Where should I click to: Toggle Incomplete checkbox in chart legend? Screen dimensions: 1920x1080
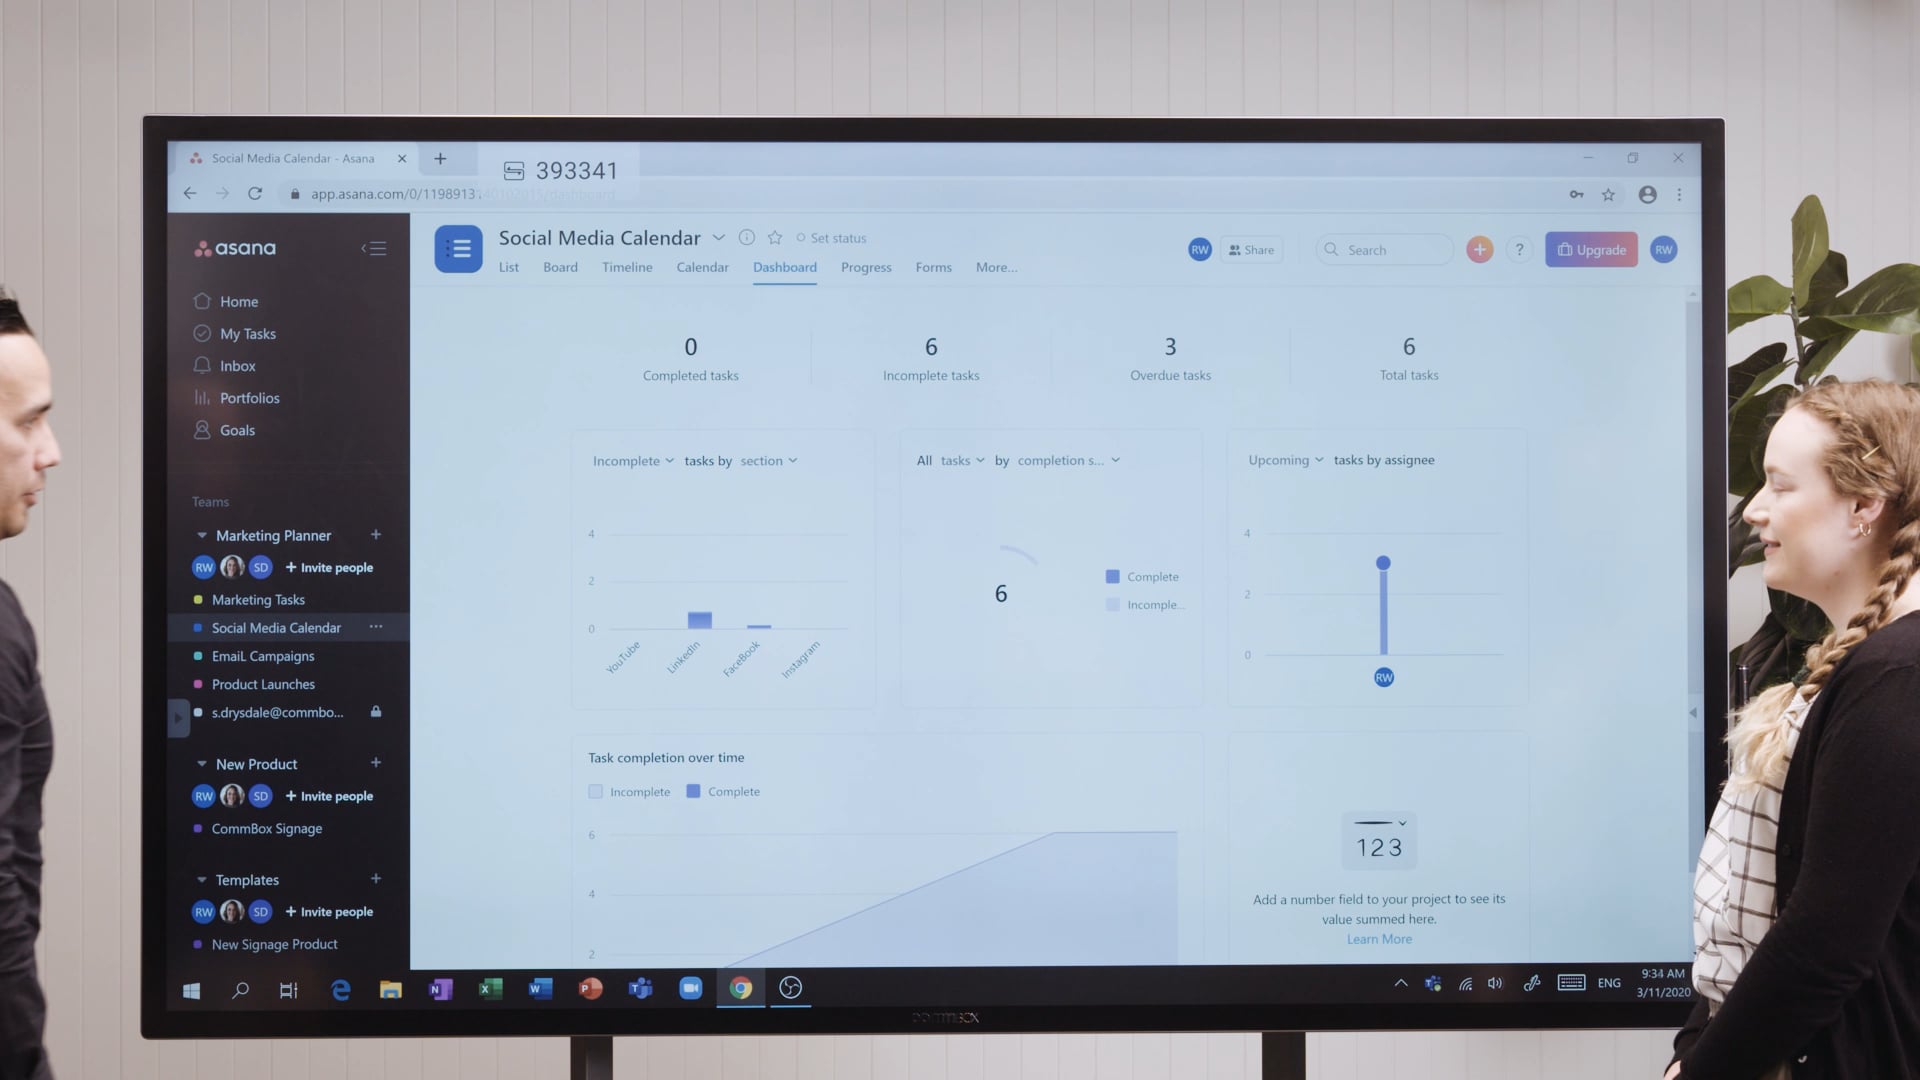(596, 791)
